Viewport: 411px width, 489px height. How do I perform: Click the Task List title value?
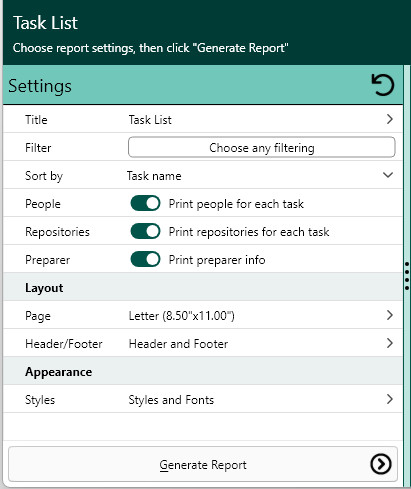point(150,120)
